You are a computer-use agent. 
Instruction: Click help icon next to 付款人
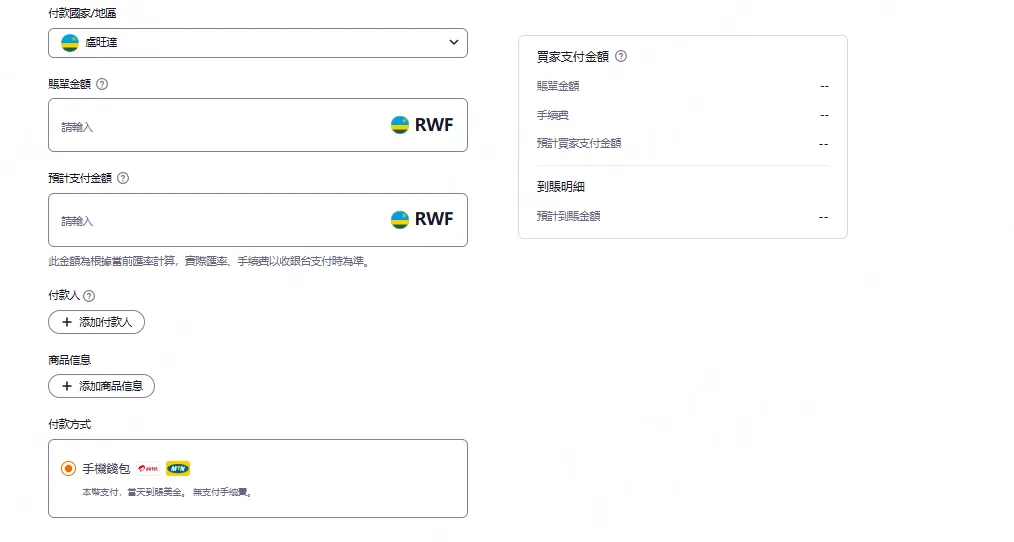[x=89, y=296]
